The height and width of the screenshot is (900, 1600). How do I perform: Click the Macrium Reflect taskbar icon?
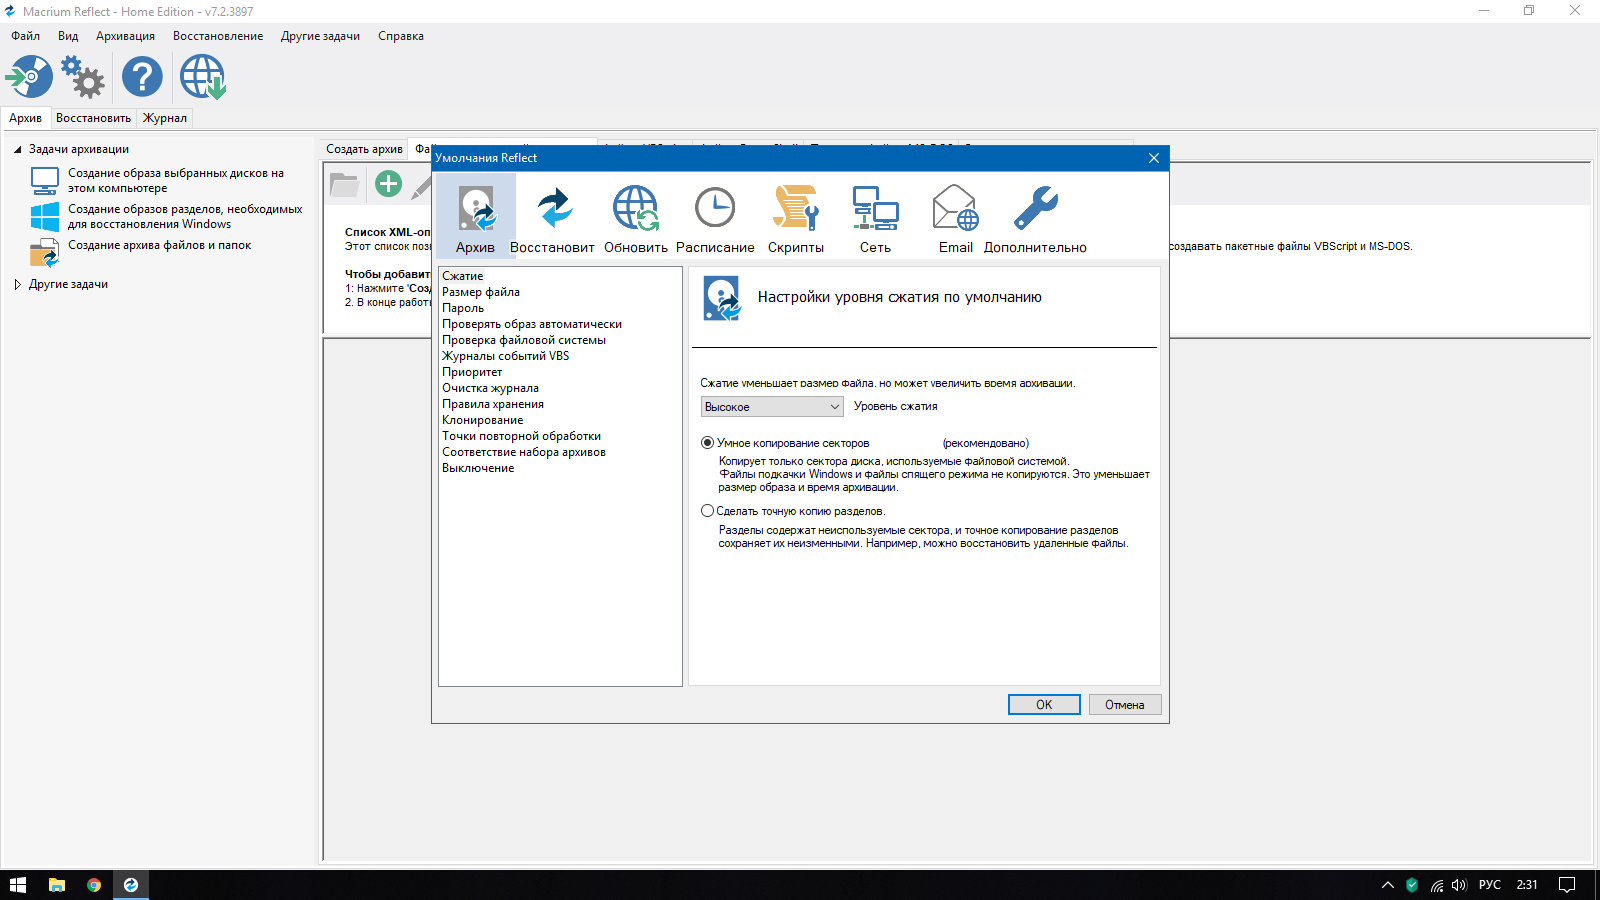[131, 885]
